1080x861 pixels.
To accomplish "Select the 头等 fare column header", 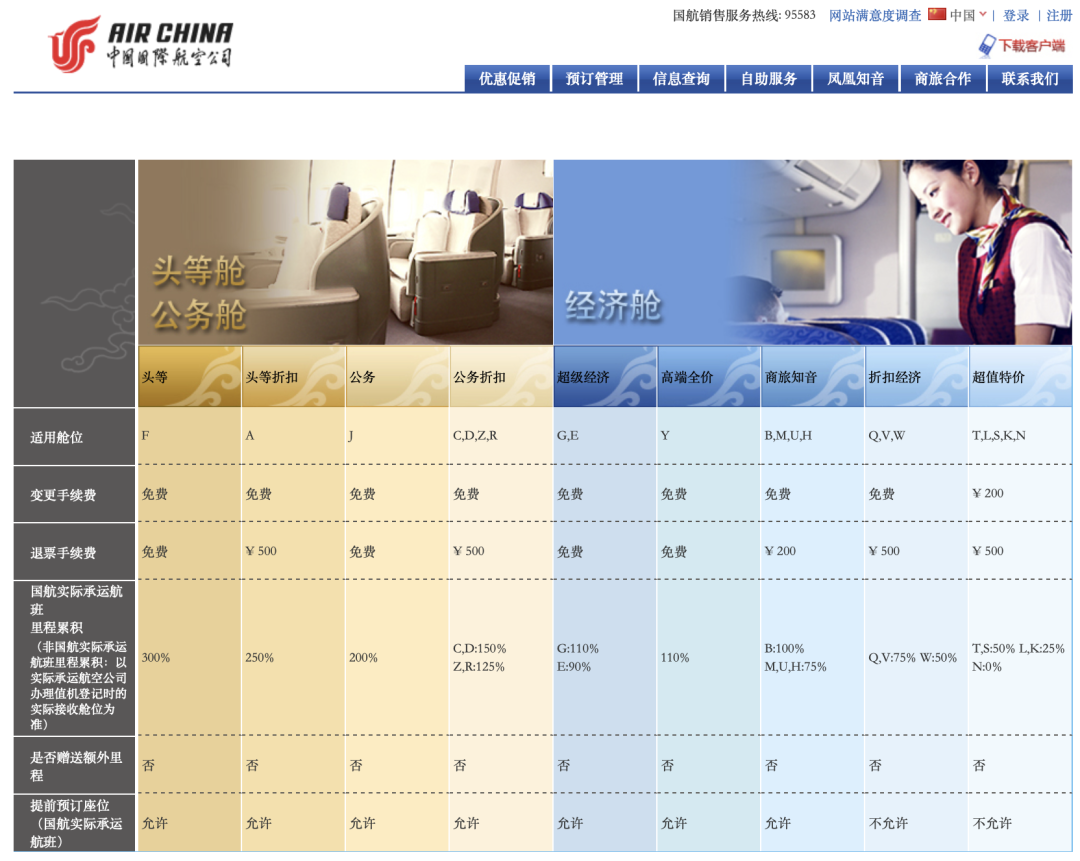I will coord(189,377).
